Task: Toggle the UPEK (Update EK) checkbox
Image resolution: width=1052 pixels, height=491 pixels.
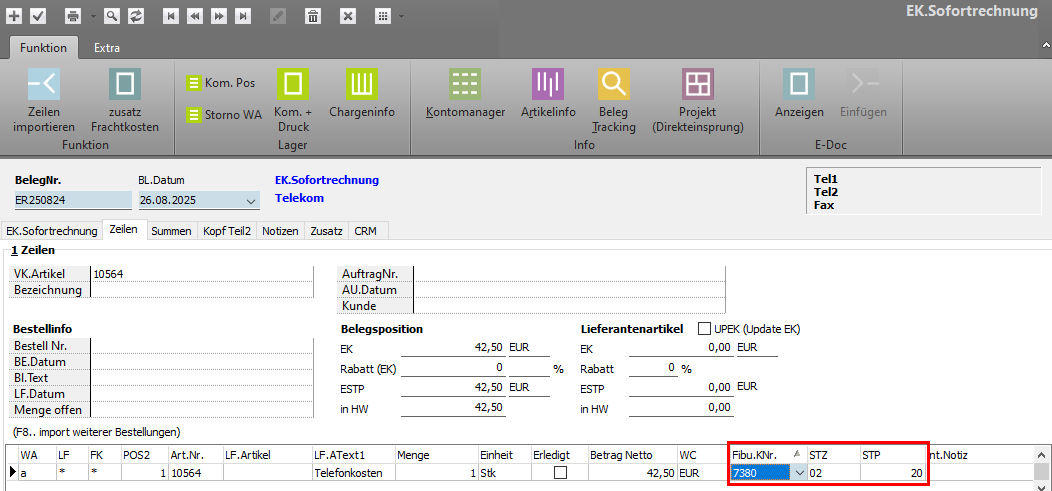Action: pyautogui.click(x=704, y=329)
